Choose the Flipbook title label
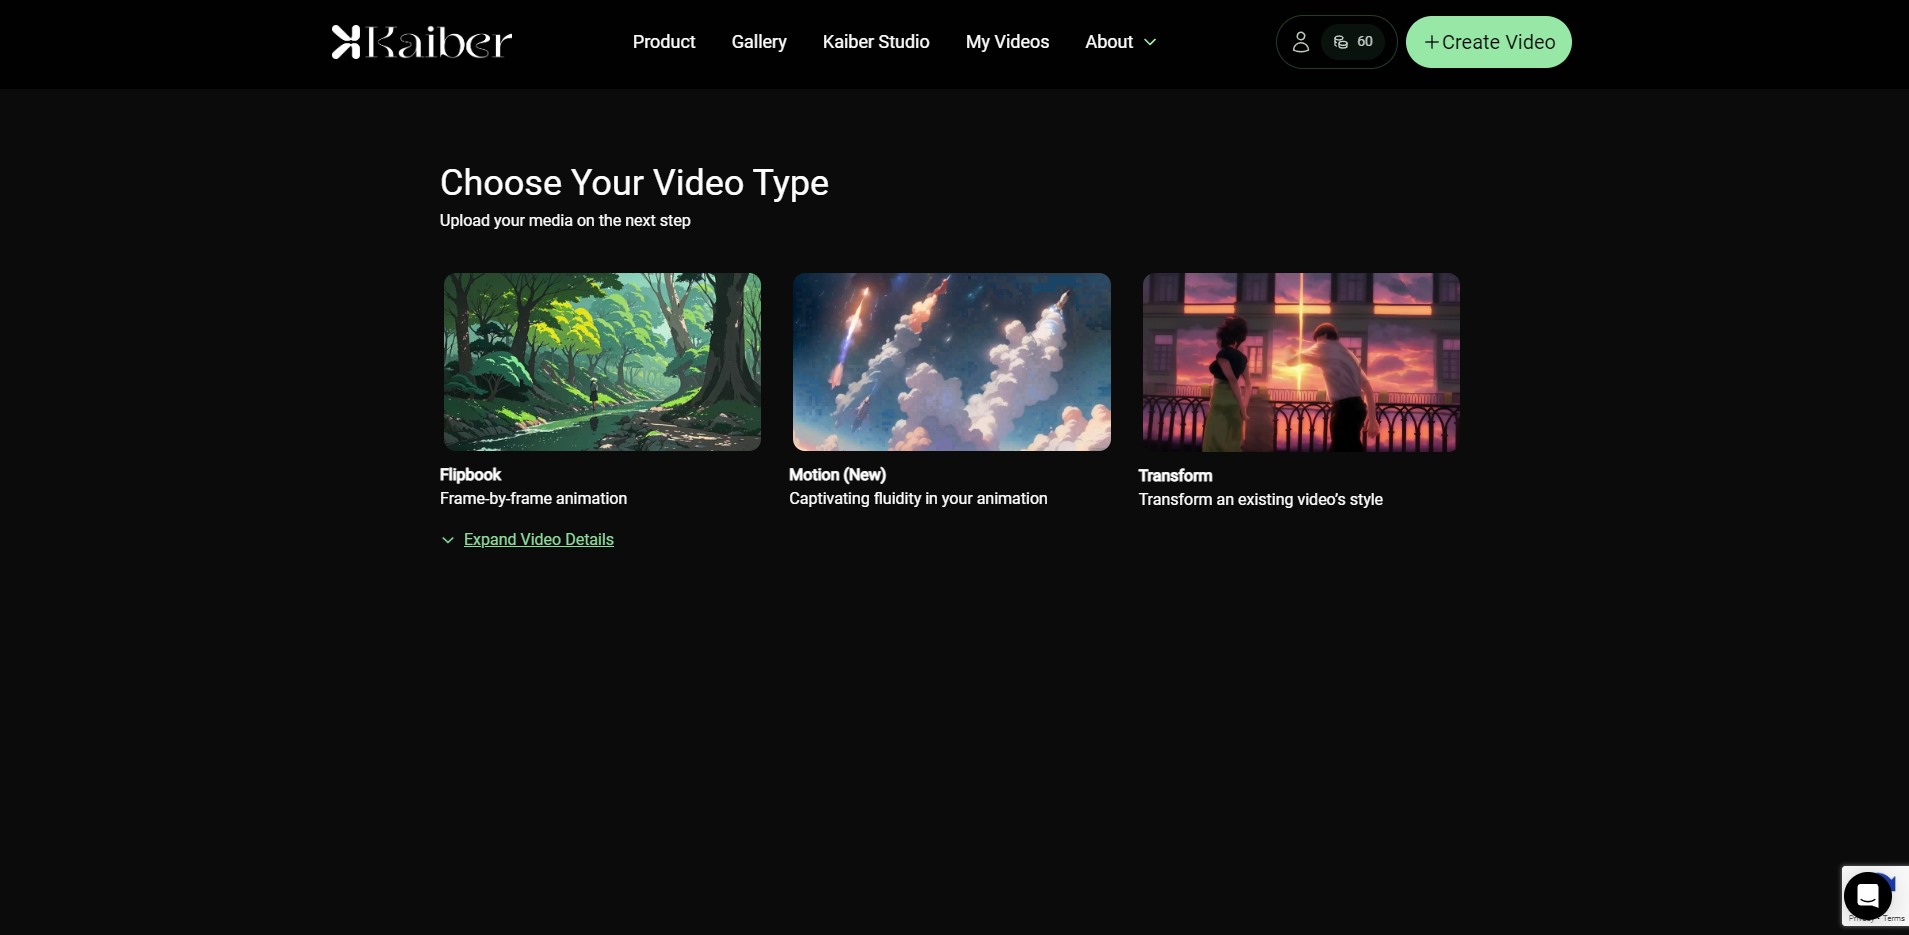Viewport: 1909px width, 935px height. [x=470, y=475]
